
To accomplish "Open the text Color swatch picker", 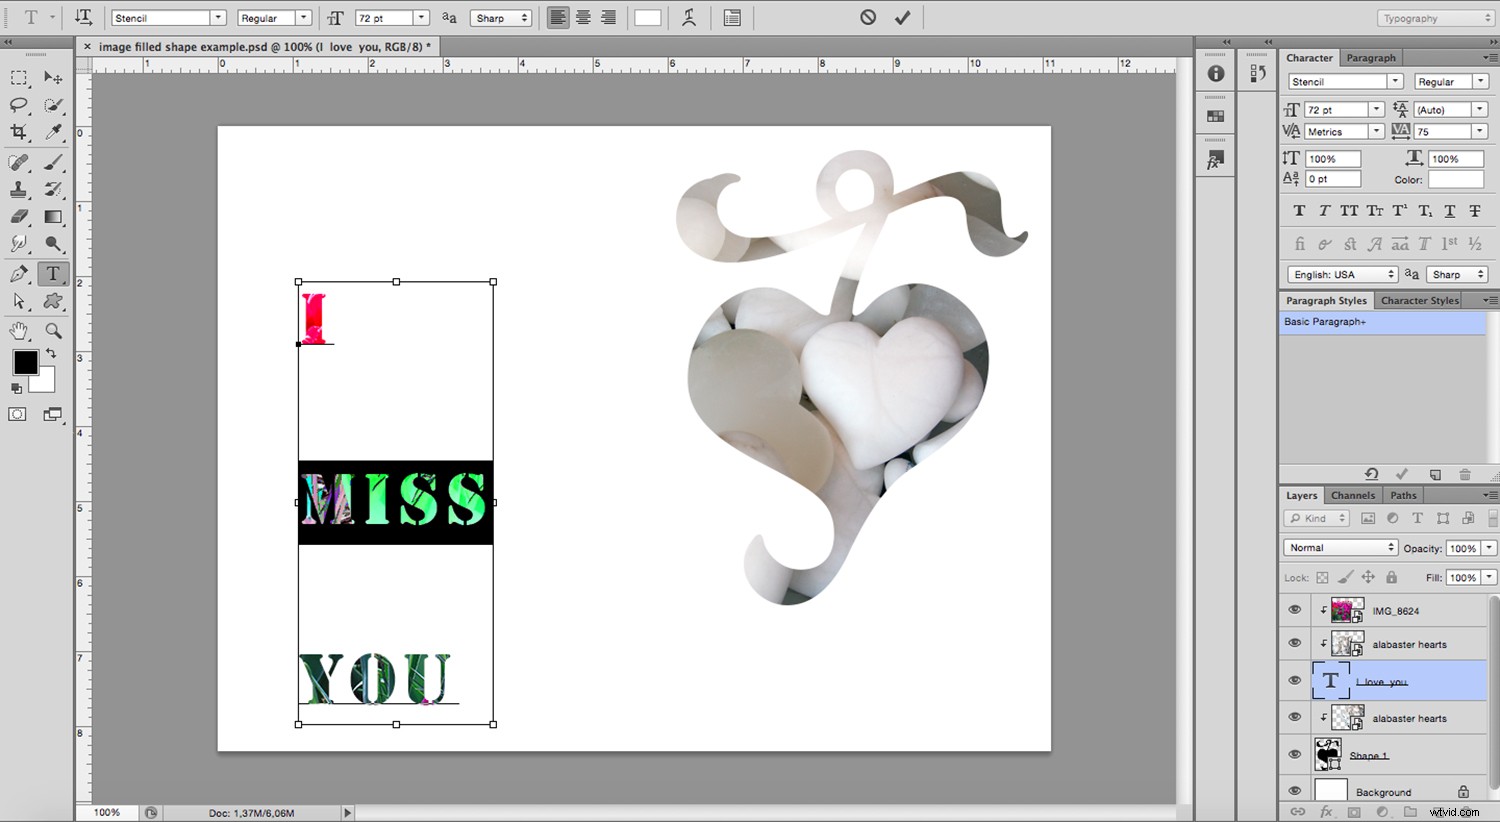I will 1455,179.
